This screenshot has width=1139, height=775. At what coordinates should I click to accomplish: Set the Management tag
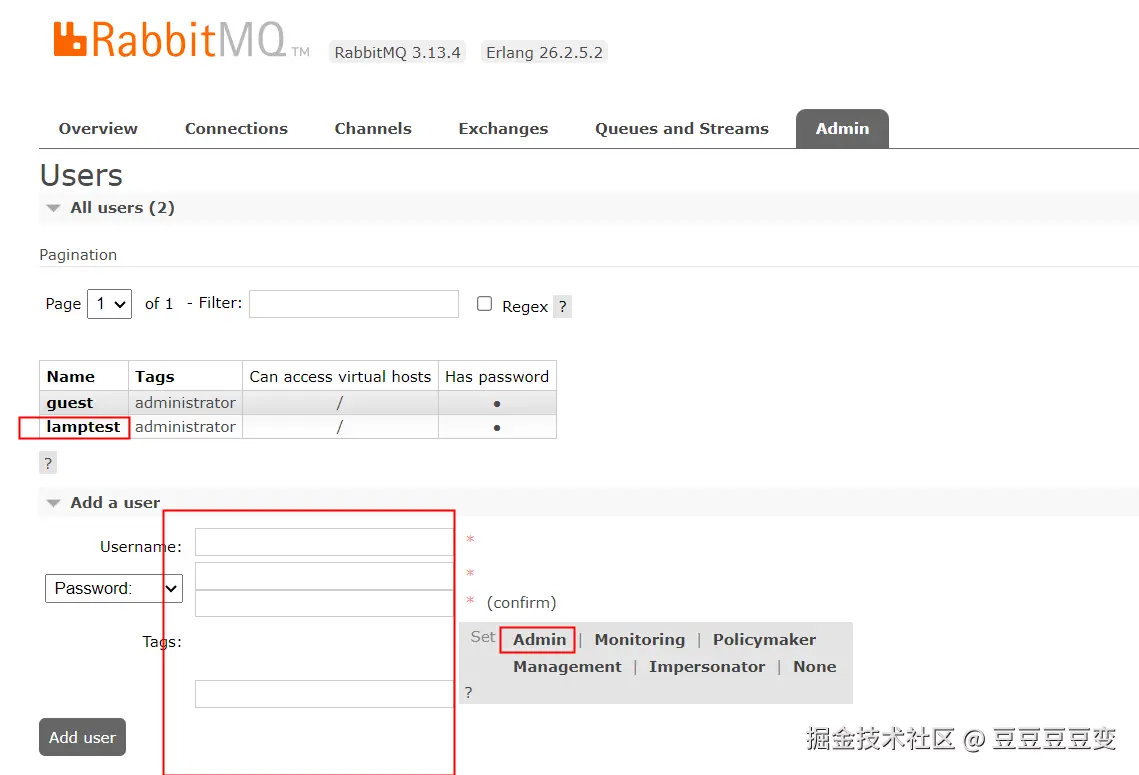pyautogui.click(x=567, y=667)
